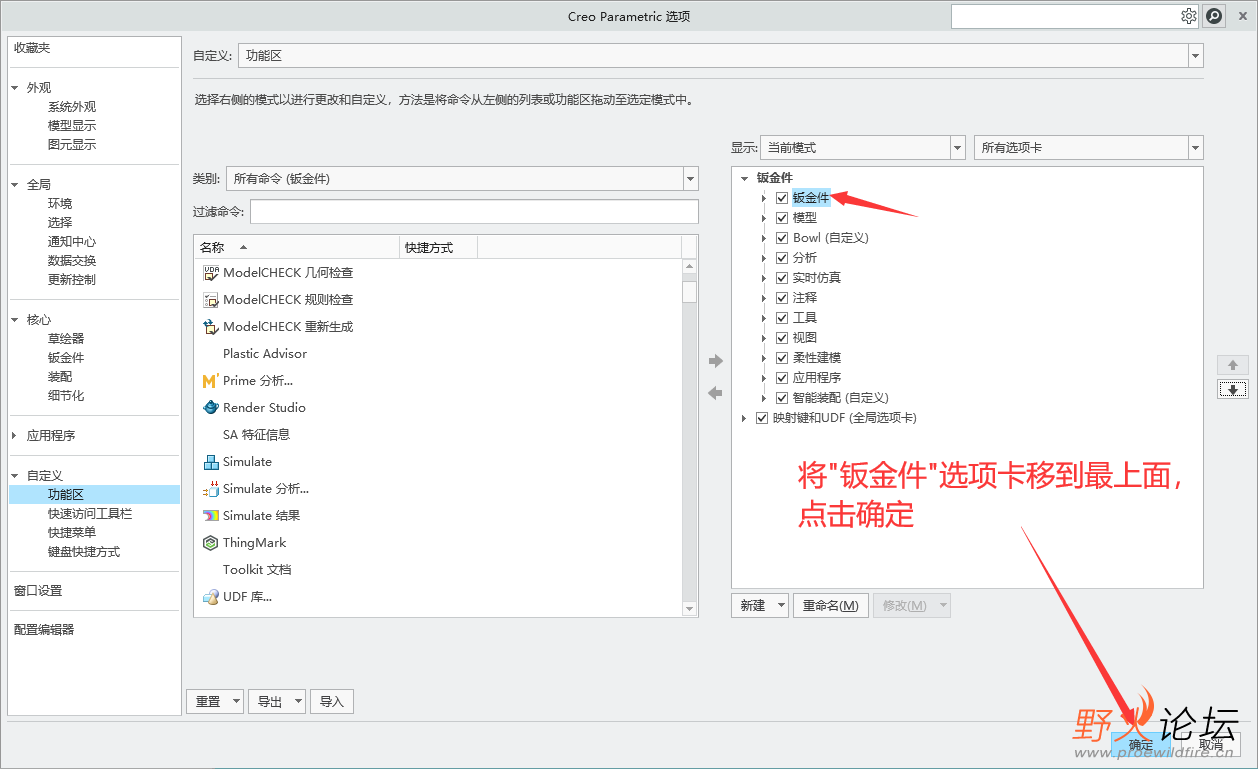Uncheck the 模型 tab checkbox
Screen dimensions: 1258x769
782,218
